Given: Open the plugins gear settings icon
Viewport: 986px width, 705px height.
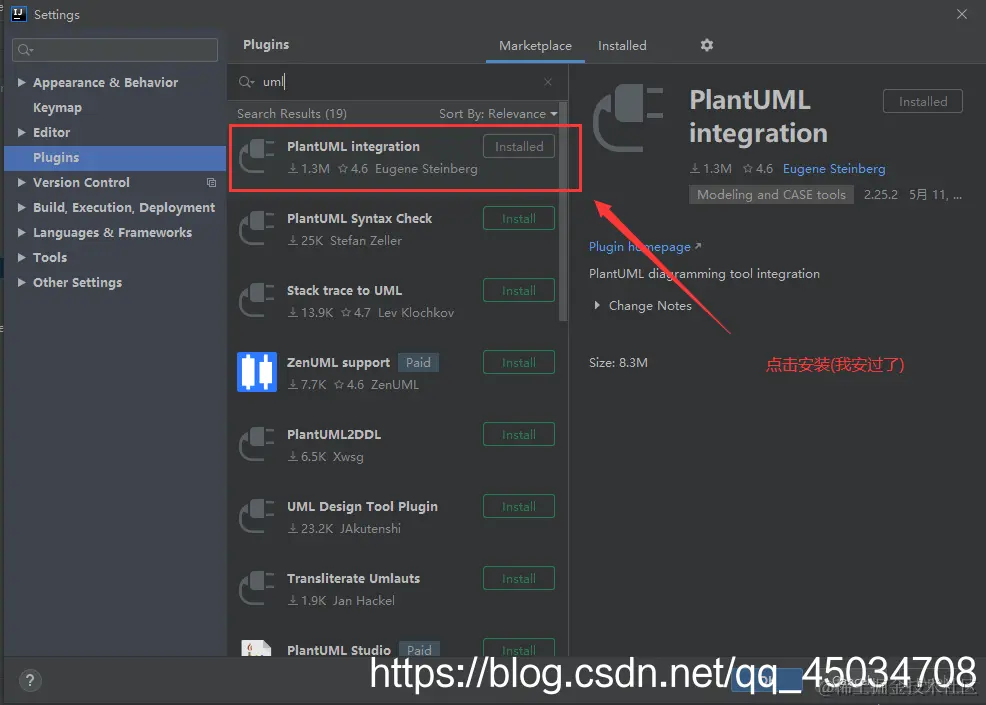Looking at the screenshot, I should 707,45.
